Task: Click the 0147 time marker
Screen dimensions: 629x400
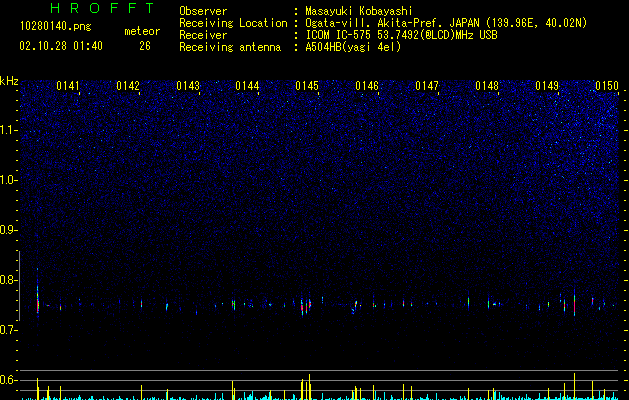Action: click(x=427, y=86)
